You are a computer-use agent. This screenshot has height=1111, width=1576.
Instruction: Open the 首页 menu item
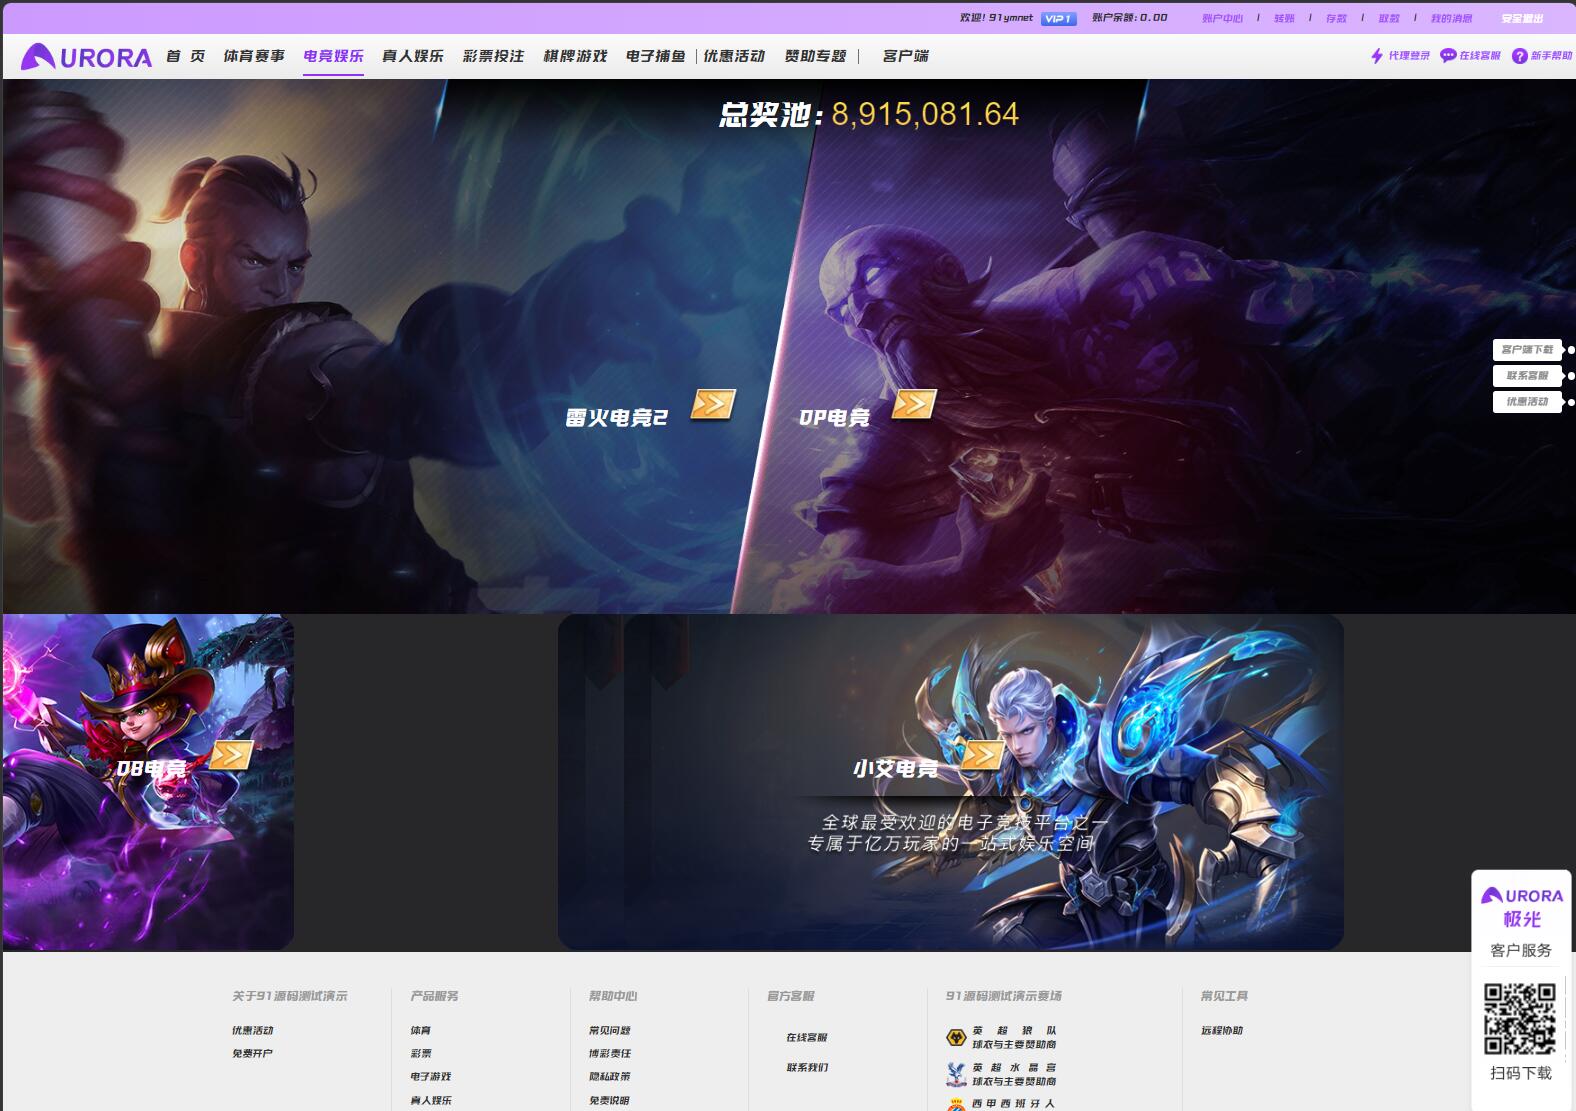click(x=186, y=56)
